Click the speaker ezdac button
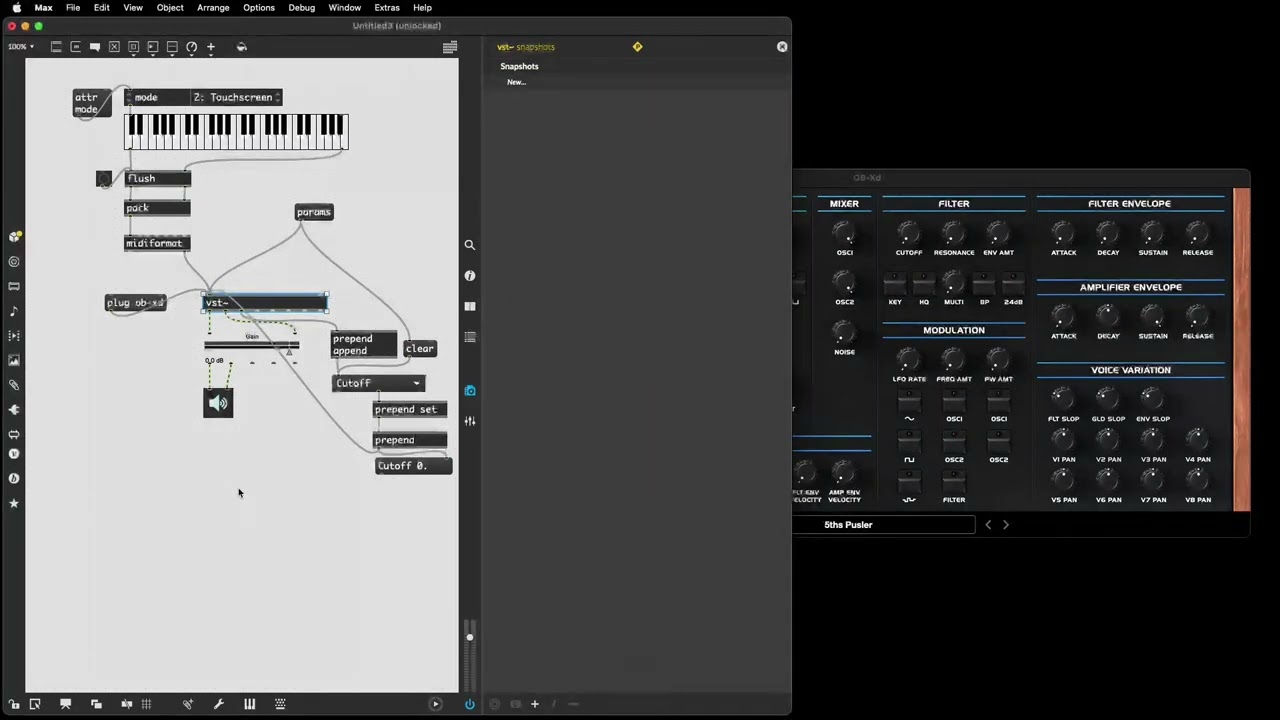Image resolution: width=1280 pixels, height=720 pixels. 218,403
